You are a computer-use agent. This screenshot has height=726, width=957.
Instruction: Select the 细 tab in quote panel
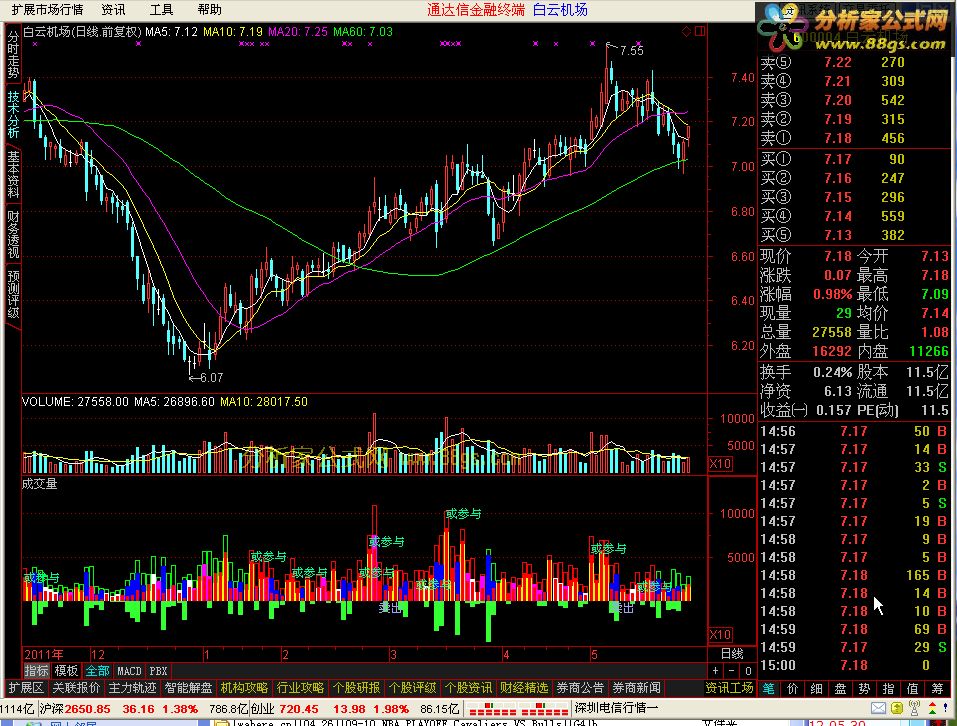pos(816,688)
